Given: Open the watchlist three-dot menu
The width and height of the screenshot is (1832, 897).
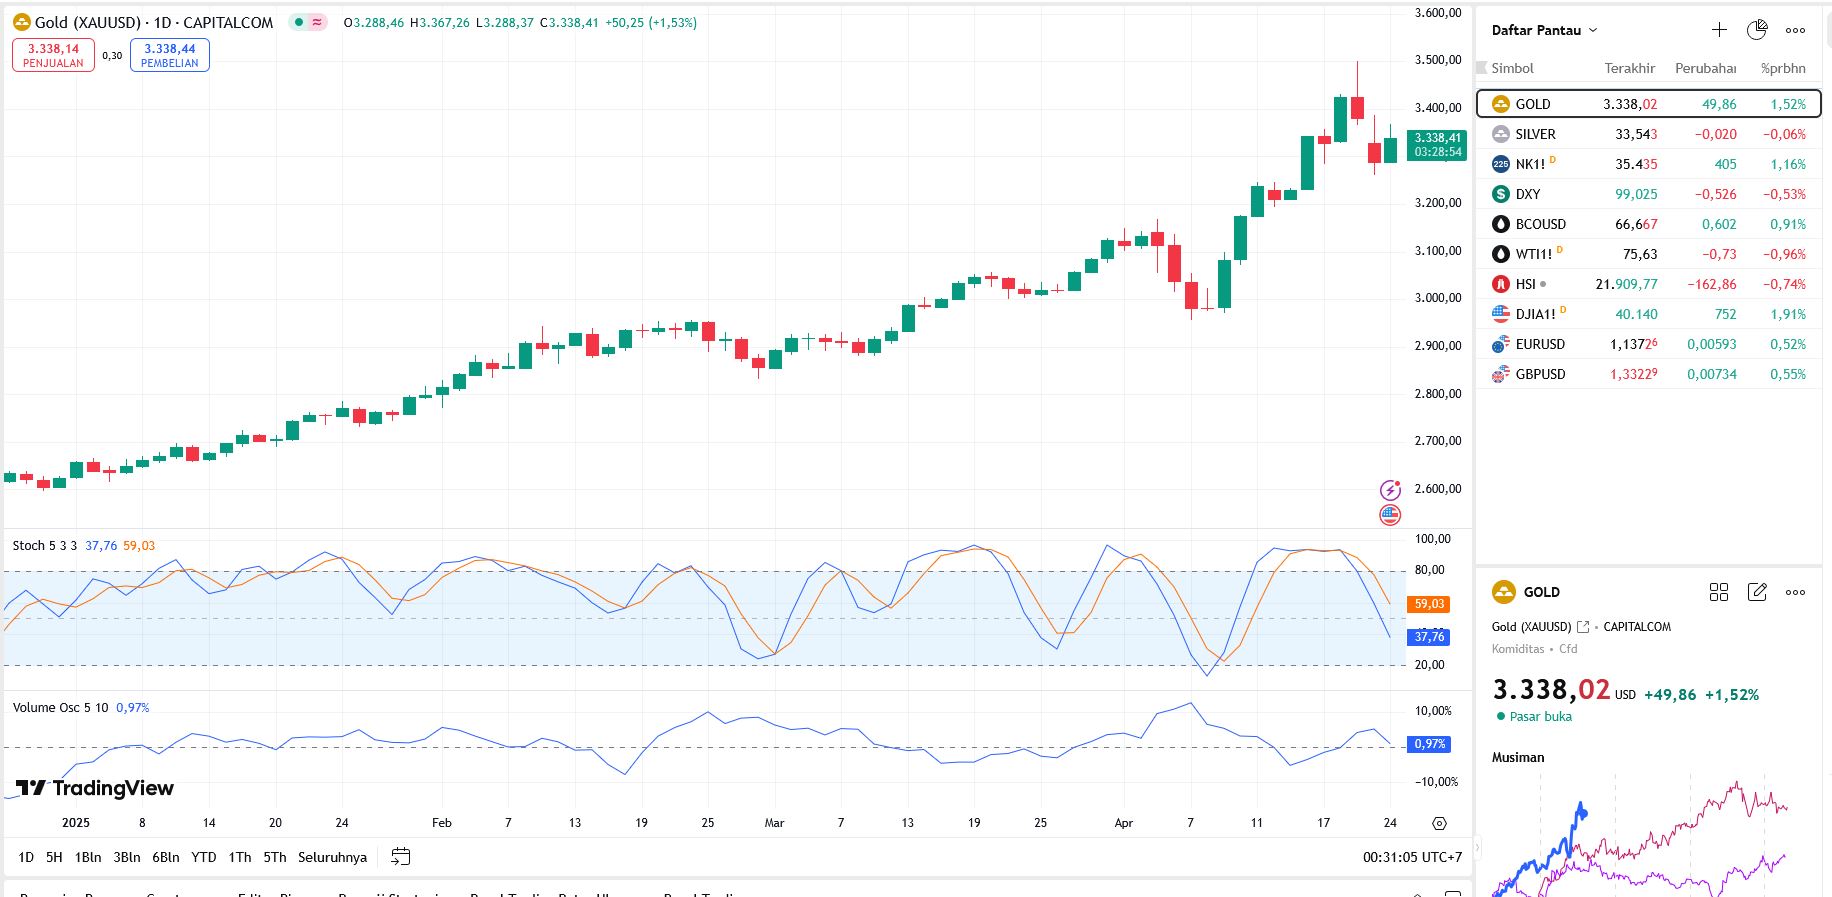Looking at the screenshot, I should 1796,30.
